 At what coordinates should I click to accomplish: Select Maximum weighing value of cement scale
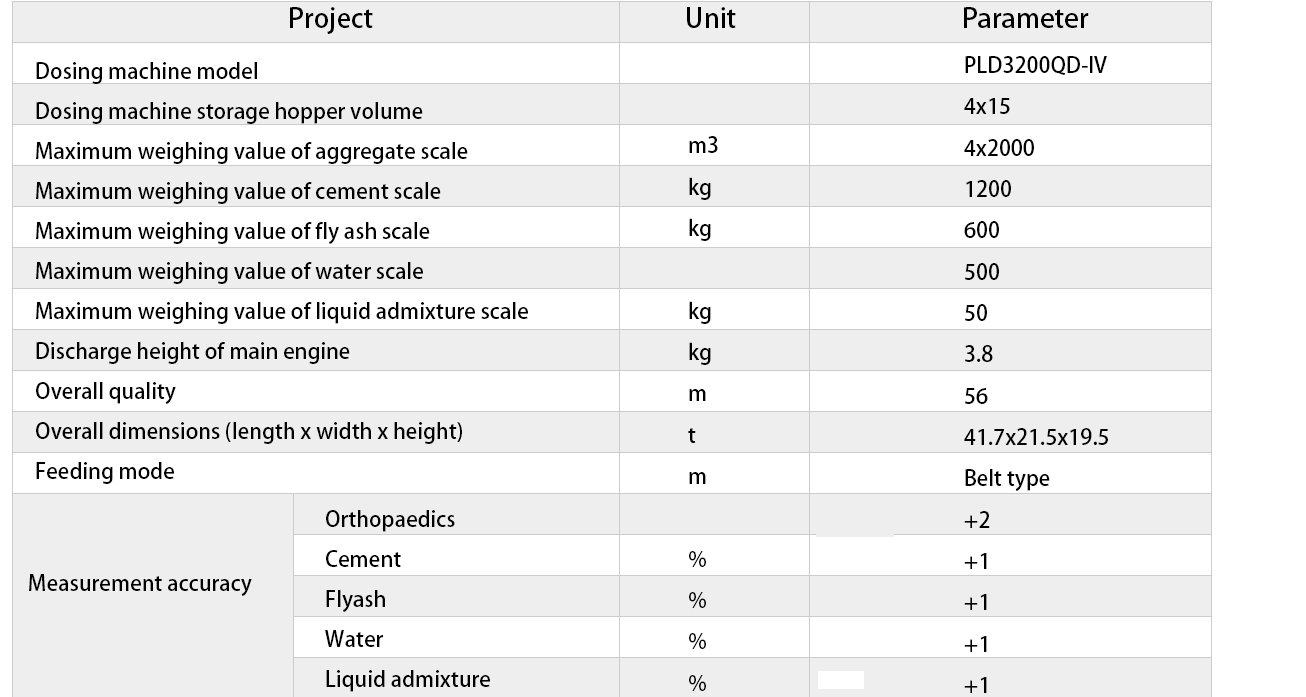point(238,191)
